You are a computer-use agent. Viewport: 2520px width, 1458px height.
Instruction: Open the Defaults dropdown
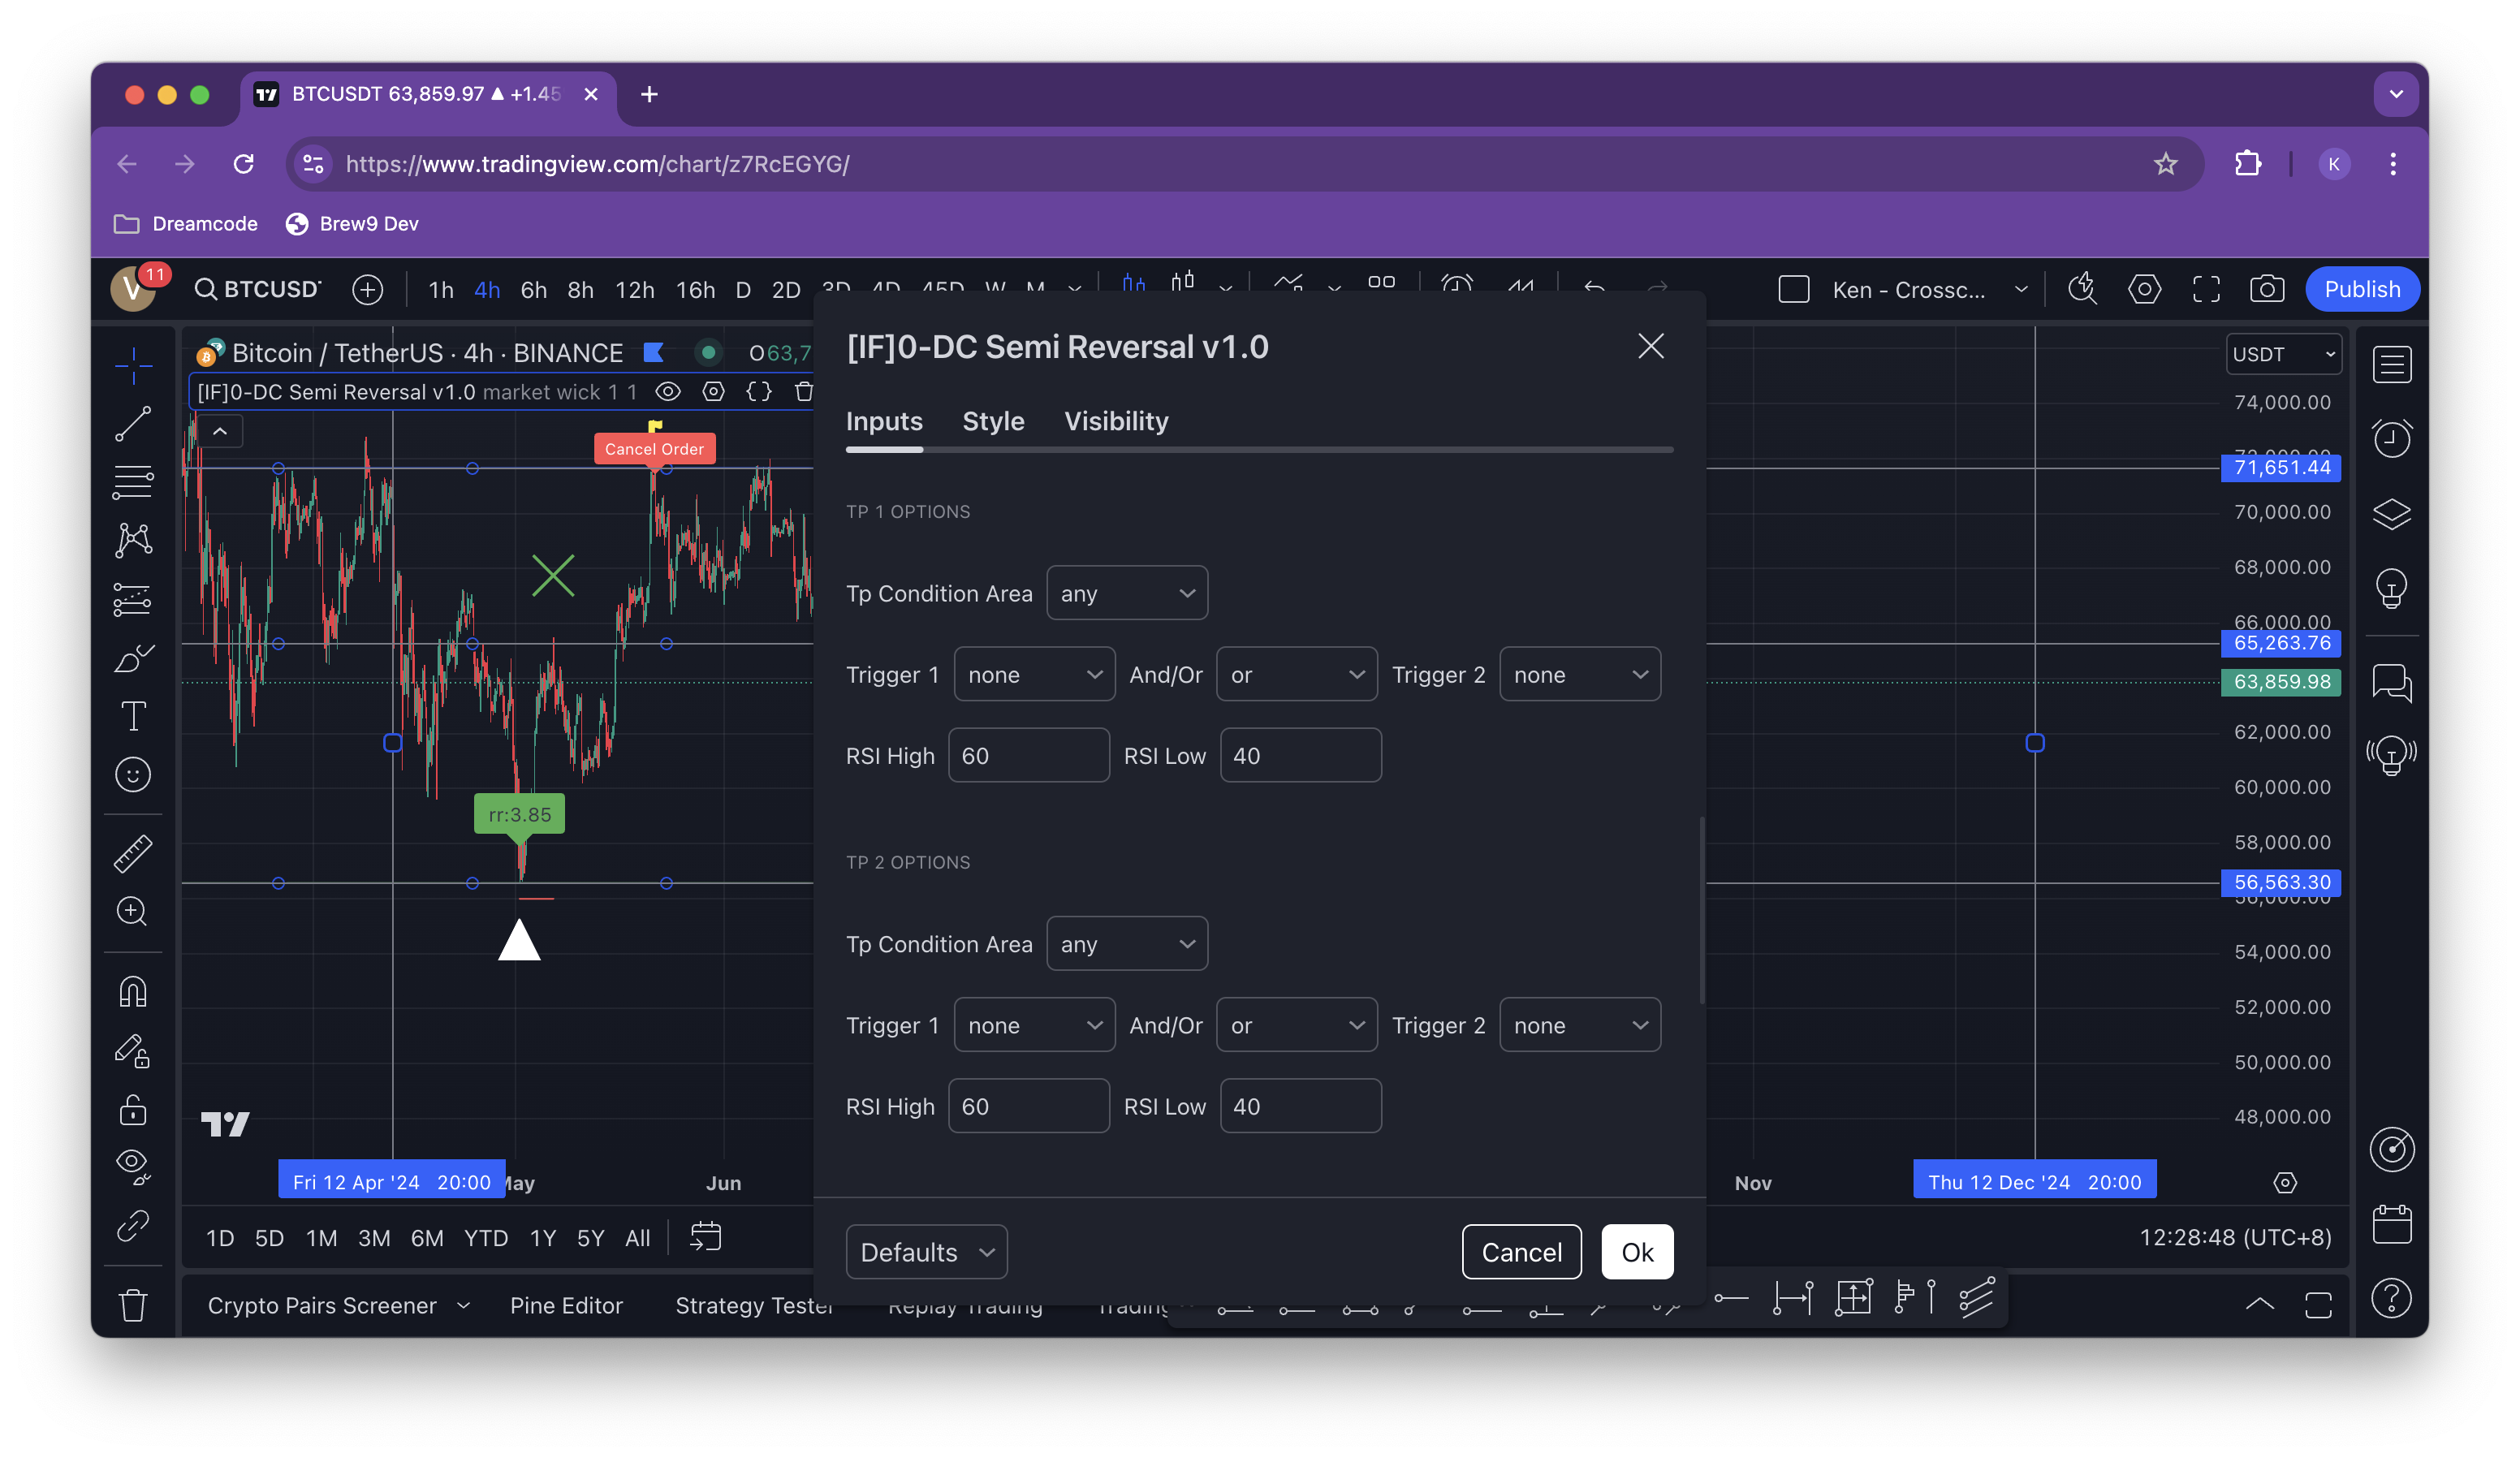point(926,1252)
